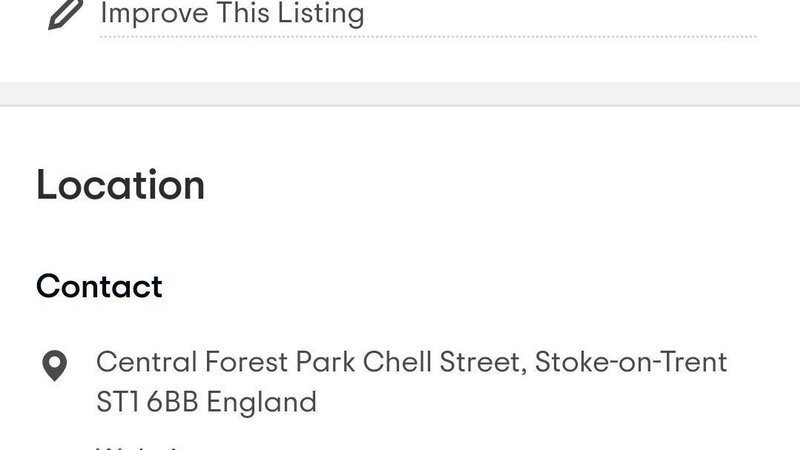Click the word Park in the address
The image size is (800, 450).
click(326, 361)
